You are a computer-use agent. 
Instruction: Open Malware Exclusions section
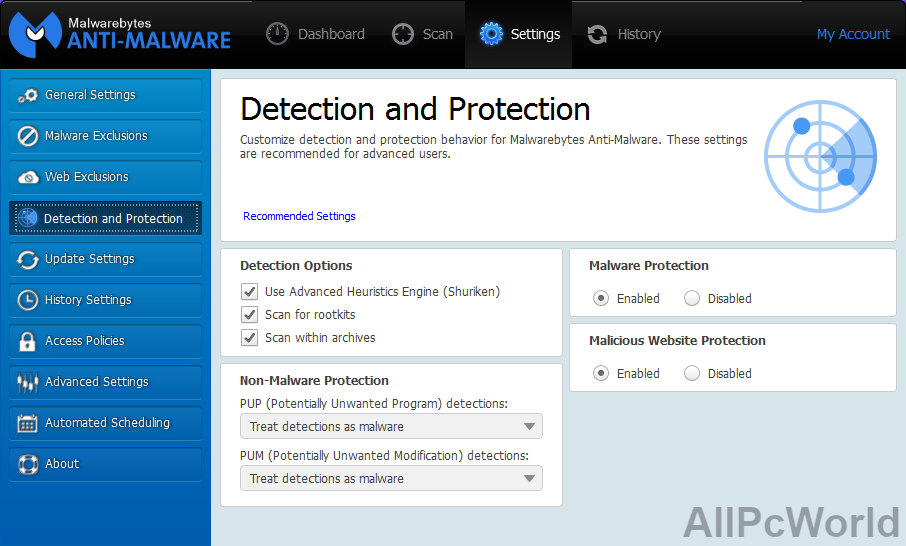coord(106,136)
